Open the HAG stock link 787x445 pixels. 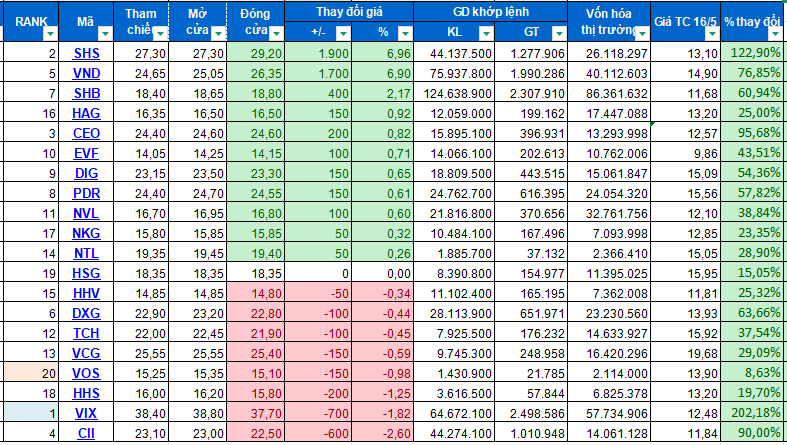(86, 113)
